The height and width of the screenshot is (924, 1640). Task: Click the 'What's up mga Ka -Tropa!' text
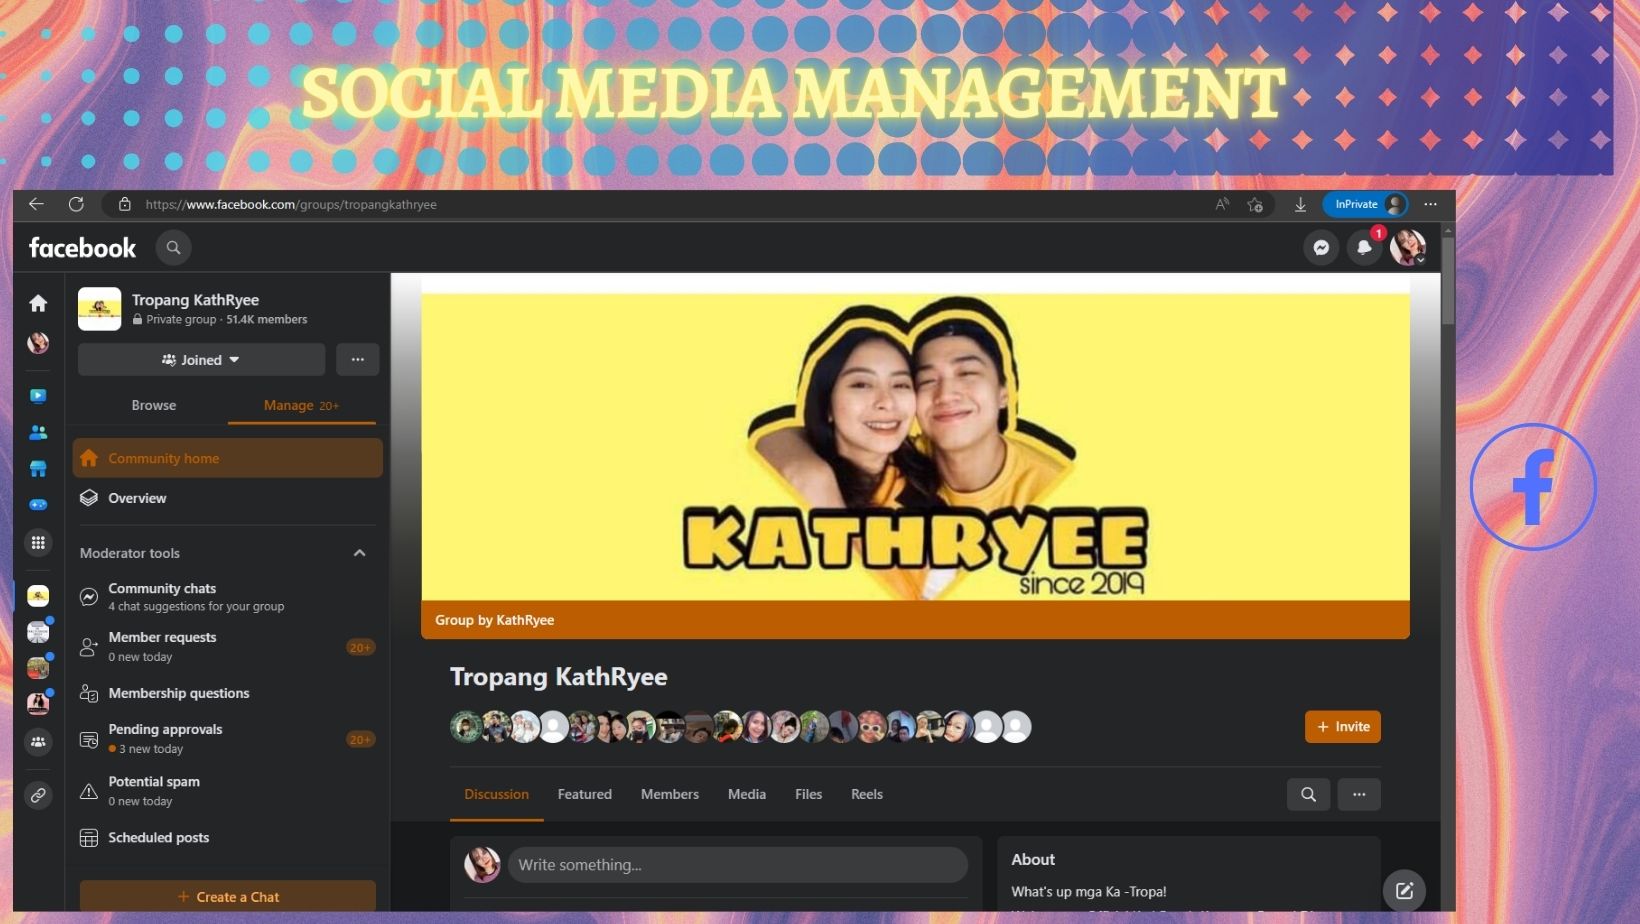[x=1089, y=892]
